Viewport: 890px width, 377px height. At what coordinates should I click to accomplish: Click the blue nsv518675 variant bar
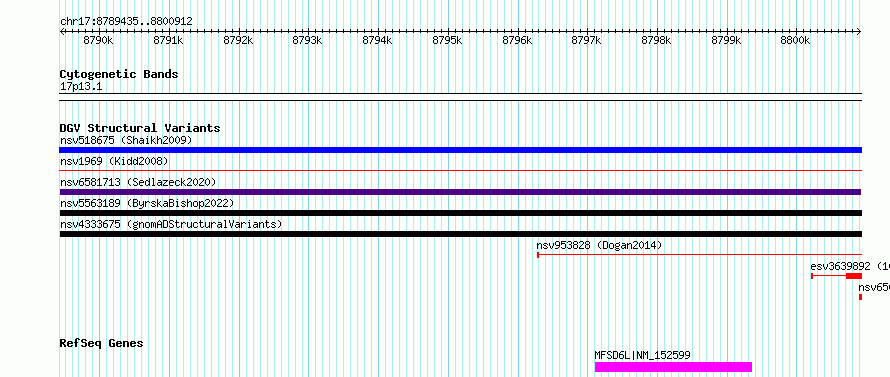(460, 150)
